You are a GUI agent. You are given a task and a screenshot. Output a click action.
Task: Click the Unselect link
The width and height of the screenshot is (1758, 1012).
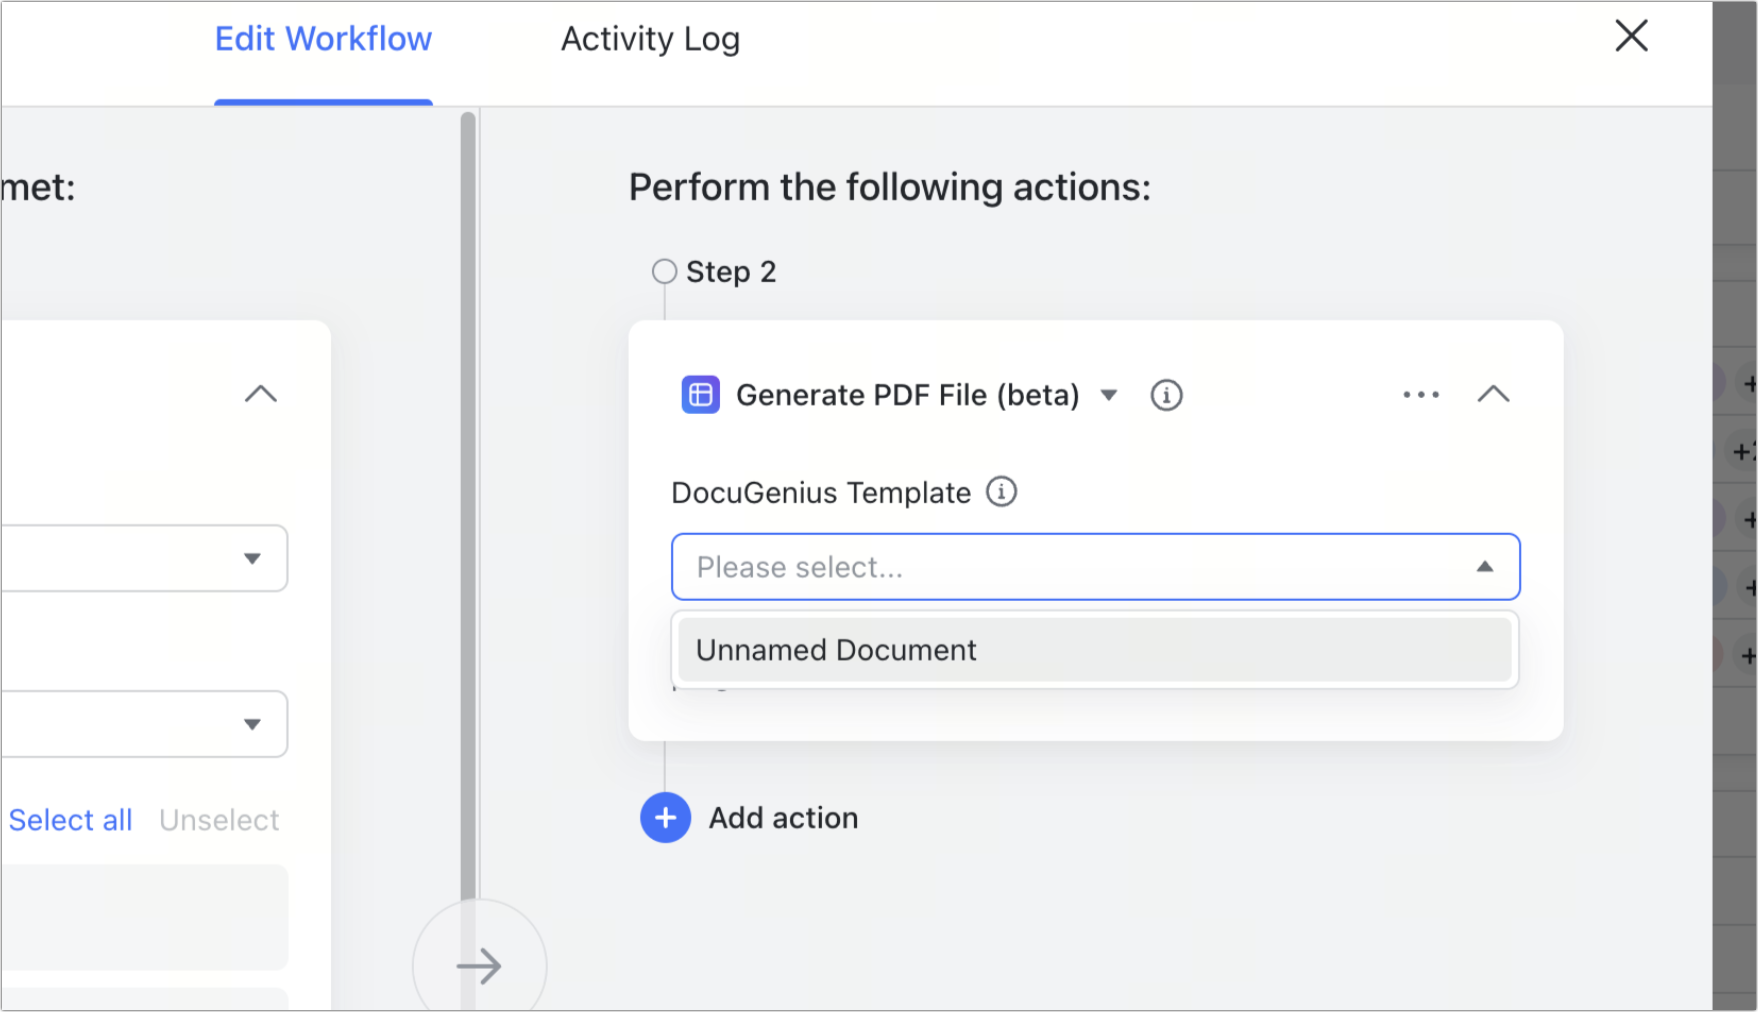(219, 819)
